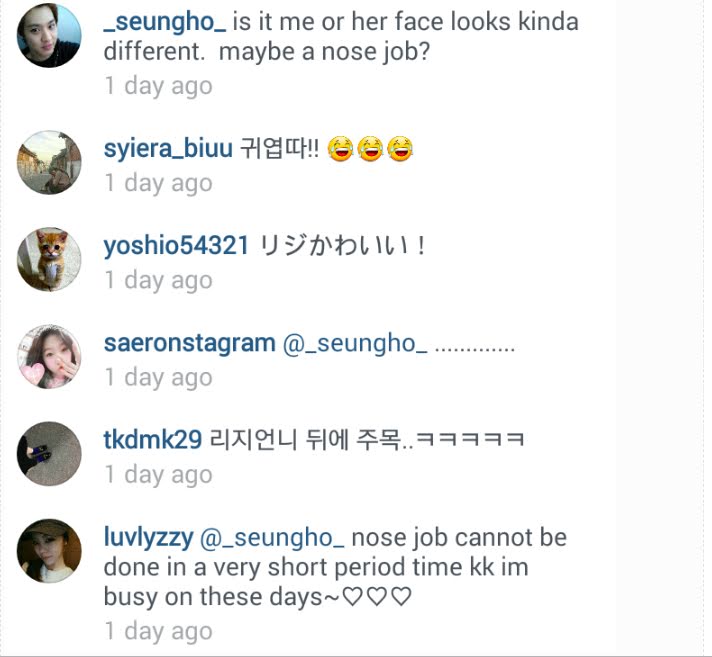
Task: Select the 'nose job?' comment text
Action: click(x=375, y=52)
